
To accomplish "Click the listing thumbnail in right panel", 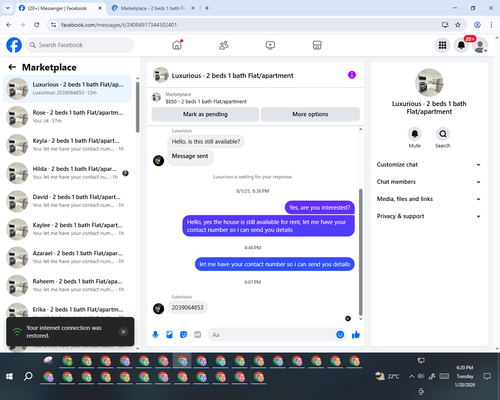I will pyautogui.click(x=429, y=83).
